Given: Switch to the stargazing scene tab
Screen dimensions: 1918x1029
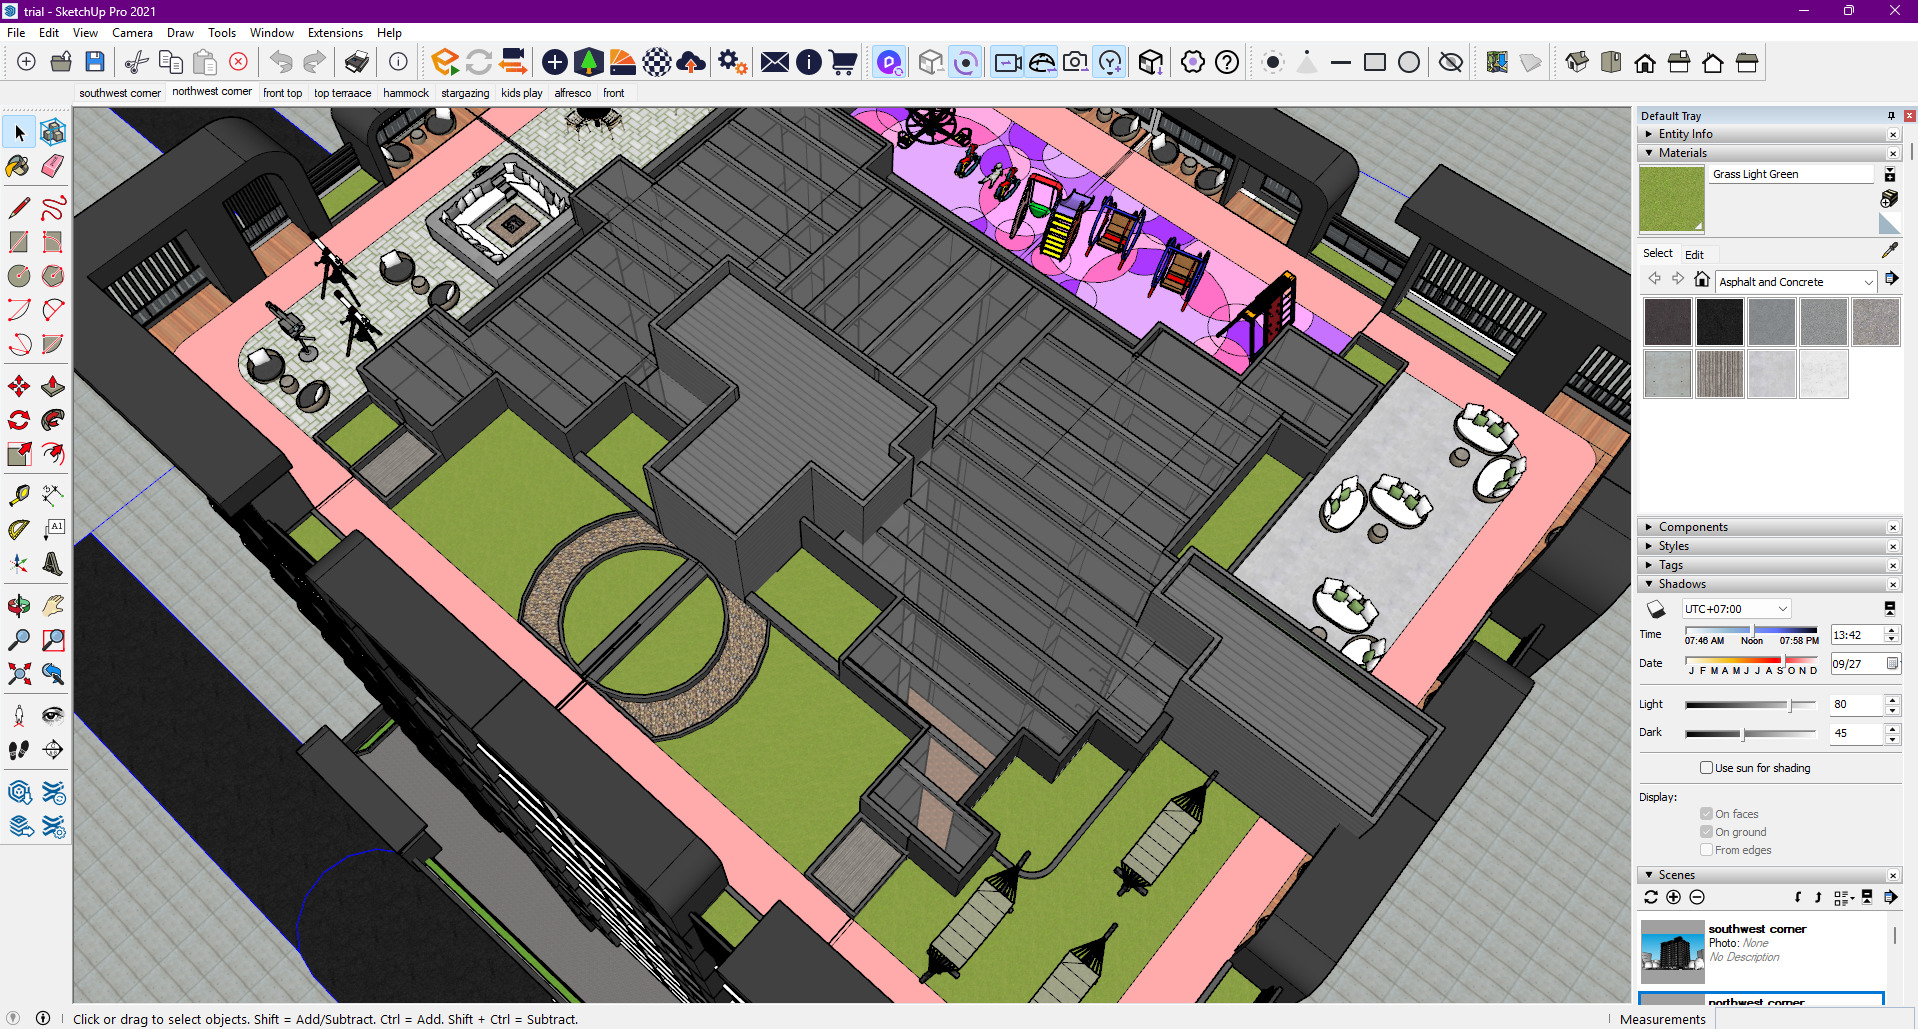Looking at the screenshot, I should coord(465,93).
